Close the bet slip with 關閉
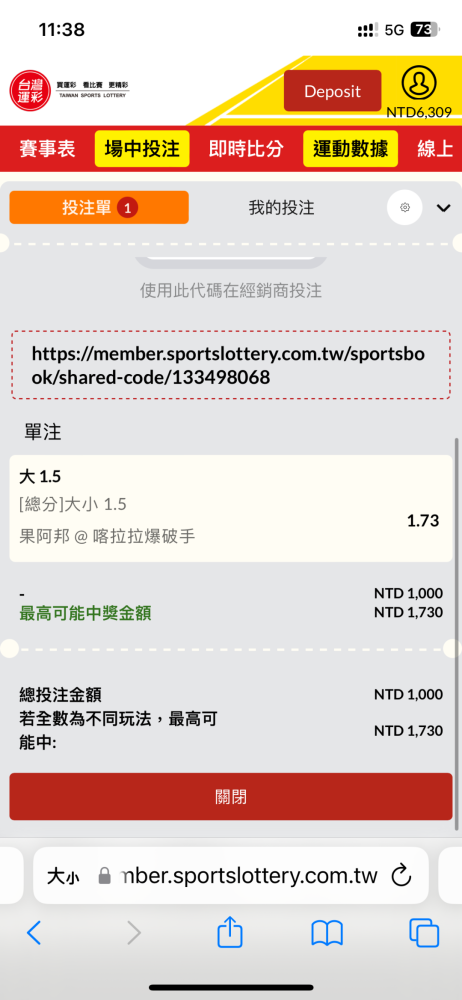The height and width of the screenshot is (1000, 462). point(230,797)
